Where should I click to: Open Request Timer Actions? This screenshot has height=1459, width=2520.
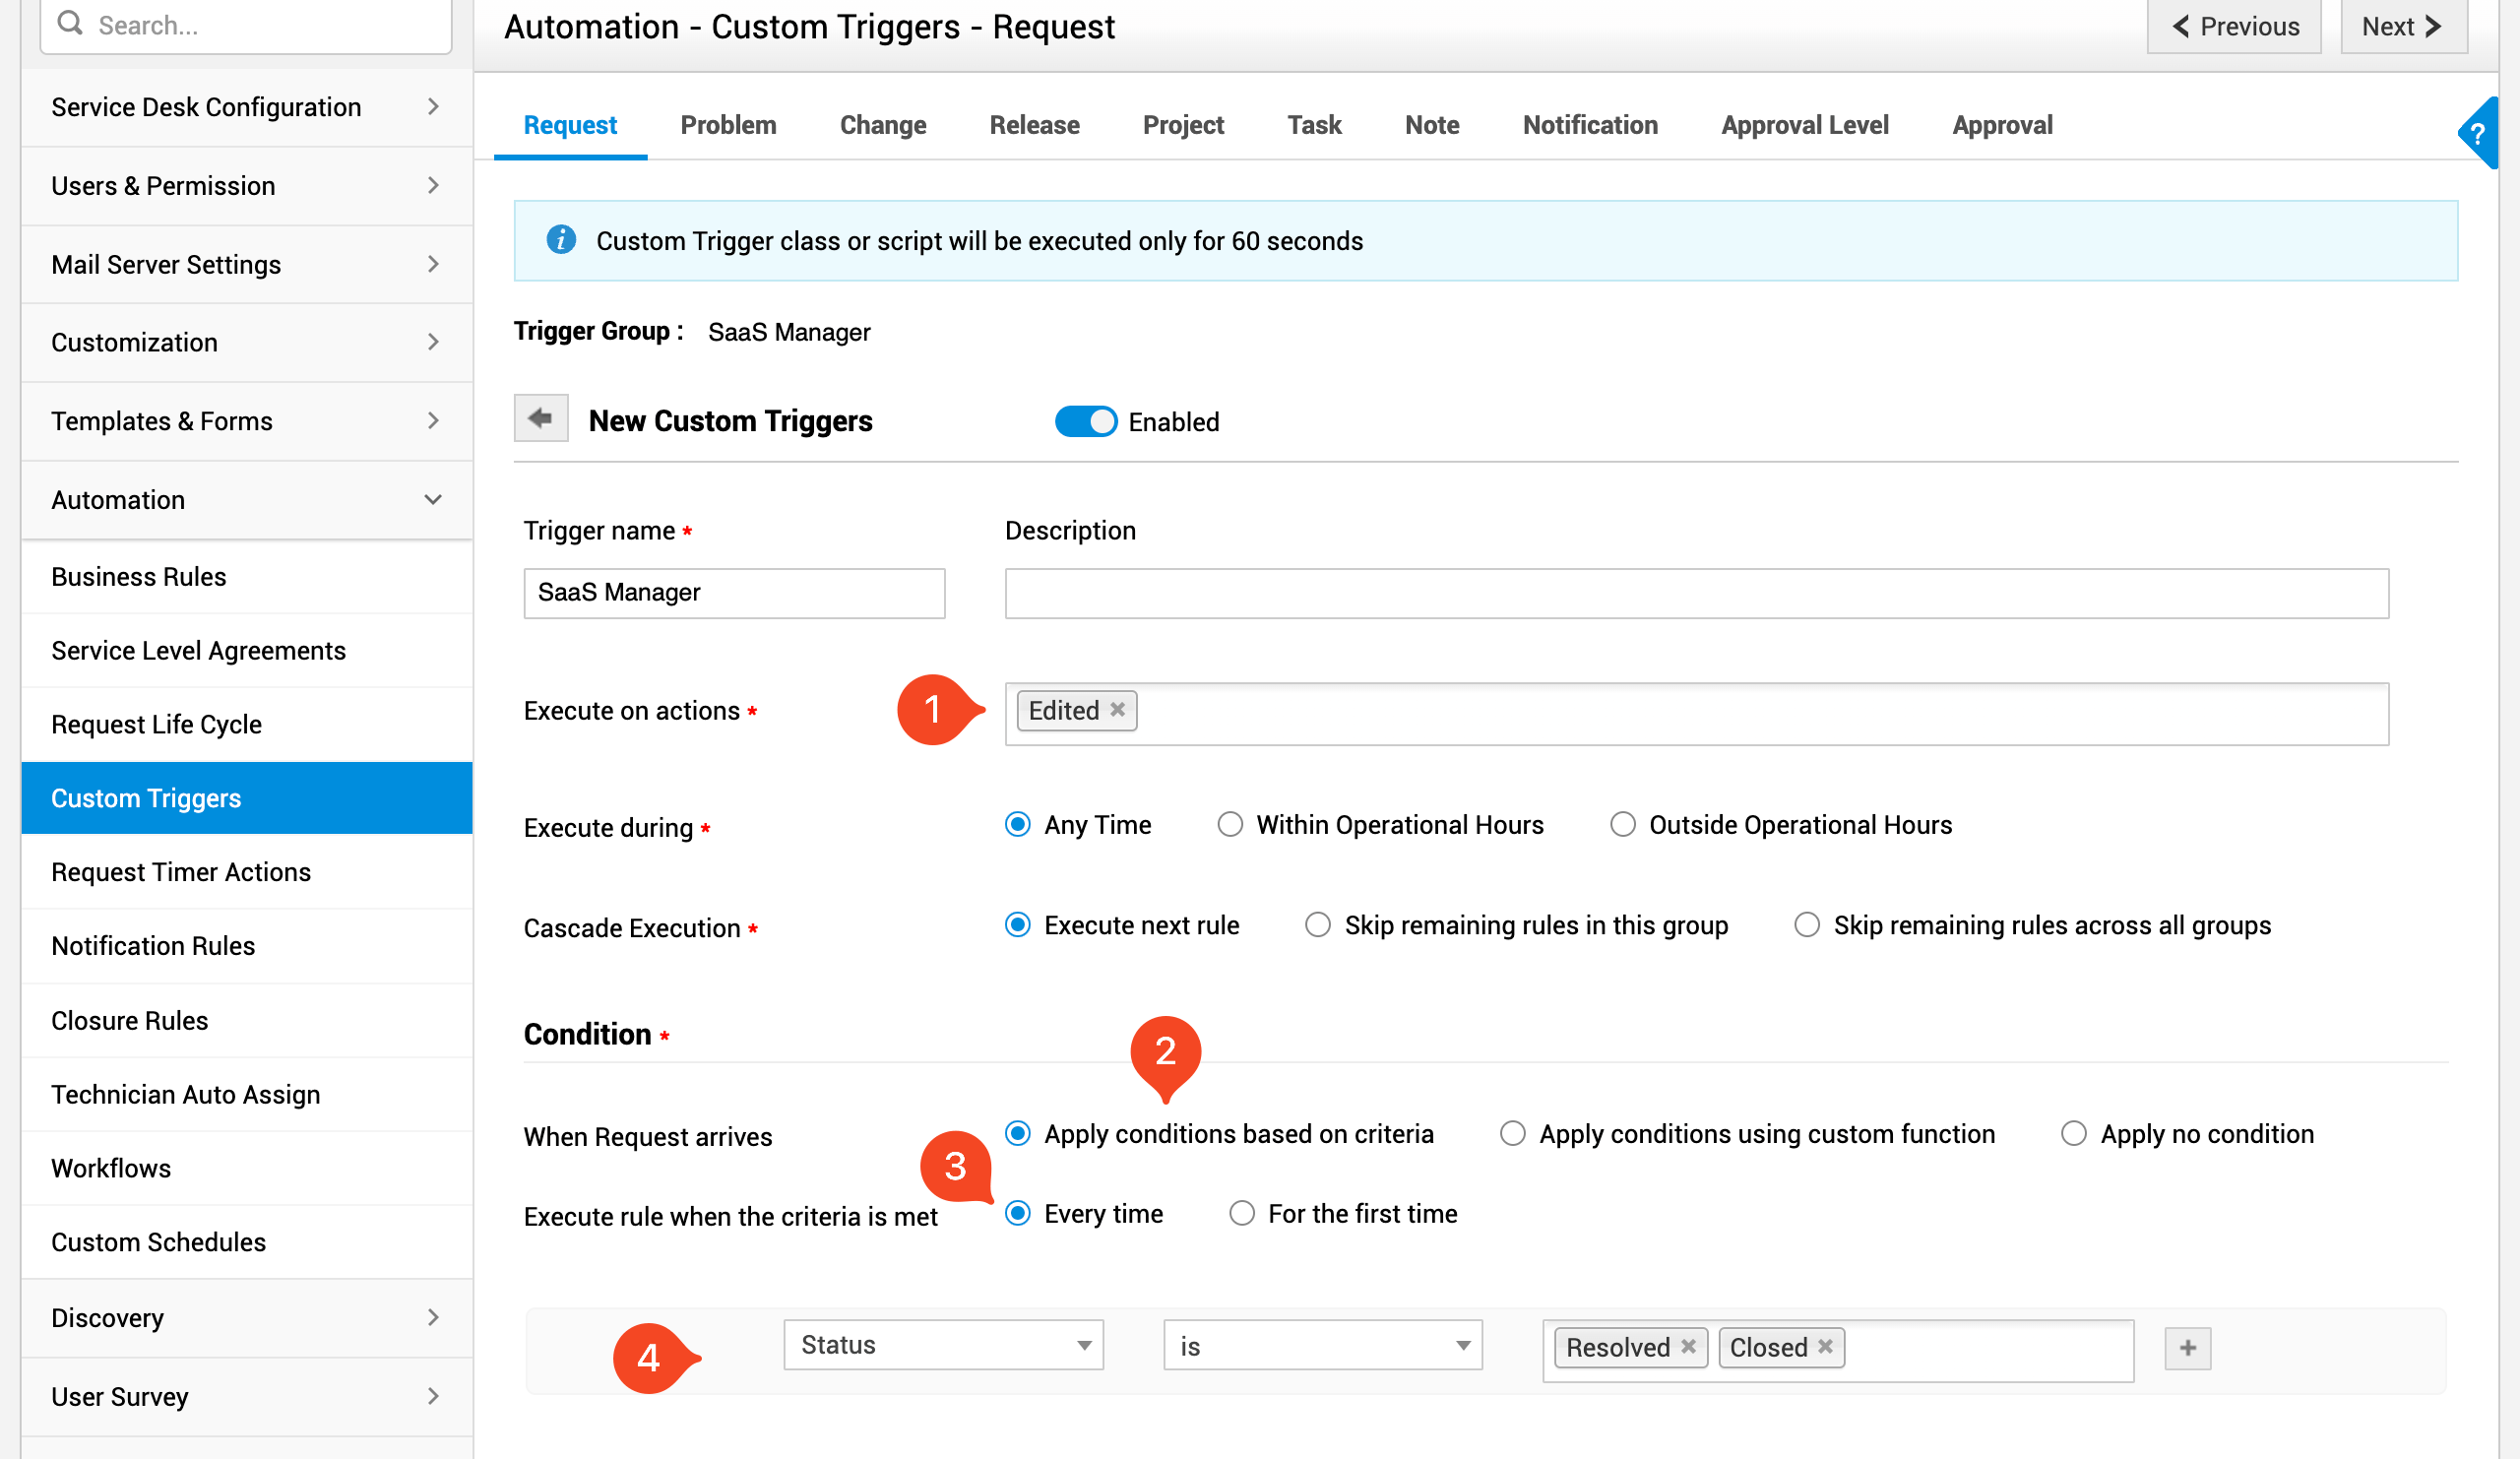tap(246, 872)
